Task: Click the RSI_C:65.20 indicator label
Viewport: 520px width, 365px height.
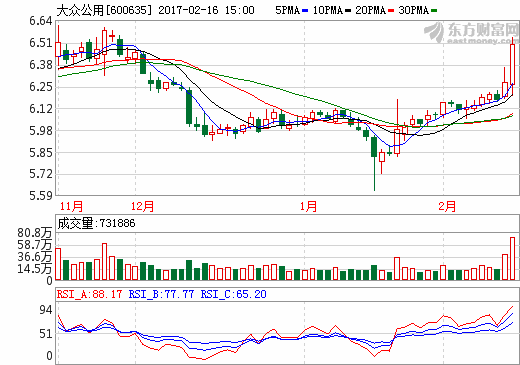Action: [233, 294]
